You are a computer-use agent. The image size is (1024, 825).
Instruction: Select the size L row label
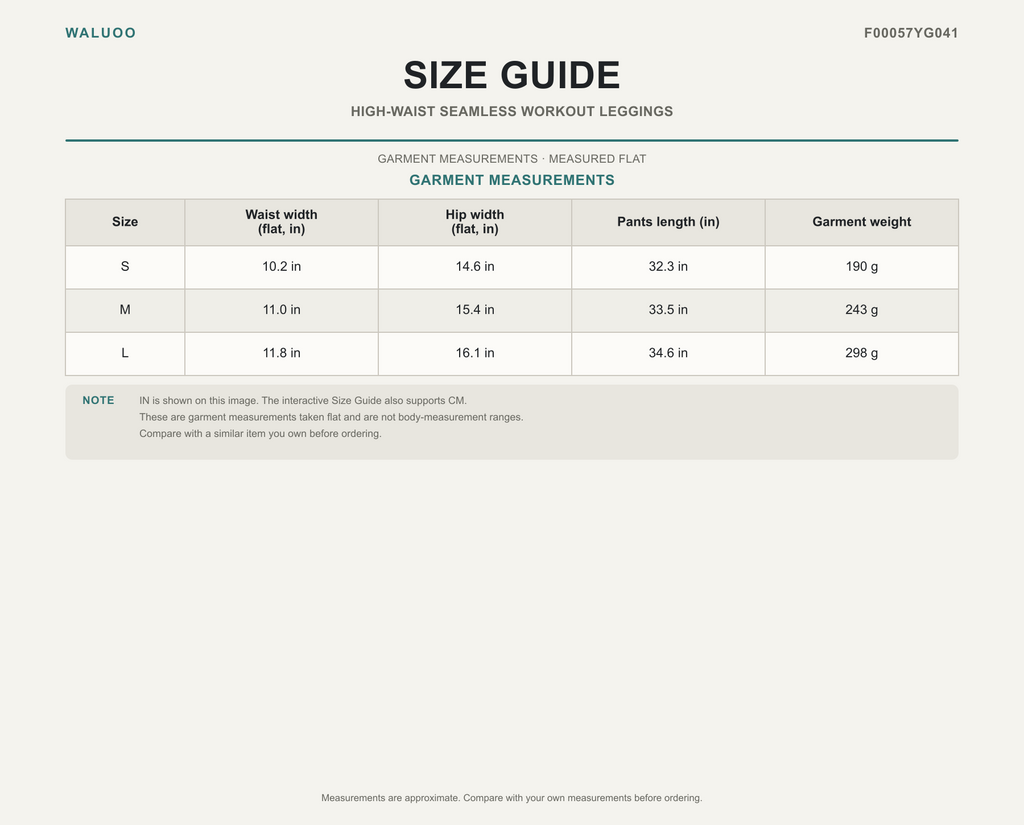coord(125,353)
